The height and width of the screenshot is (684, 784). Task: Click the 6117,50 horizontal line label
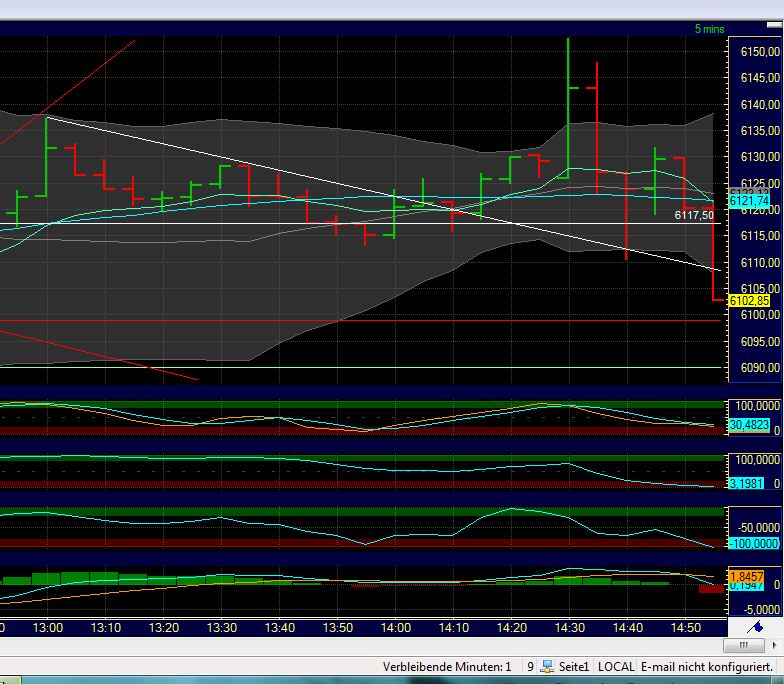pos(694,215)
